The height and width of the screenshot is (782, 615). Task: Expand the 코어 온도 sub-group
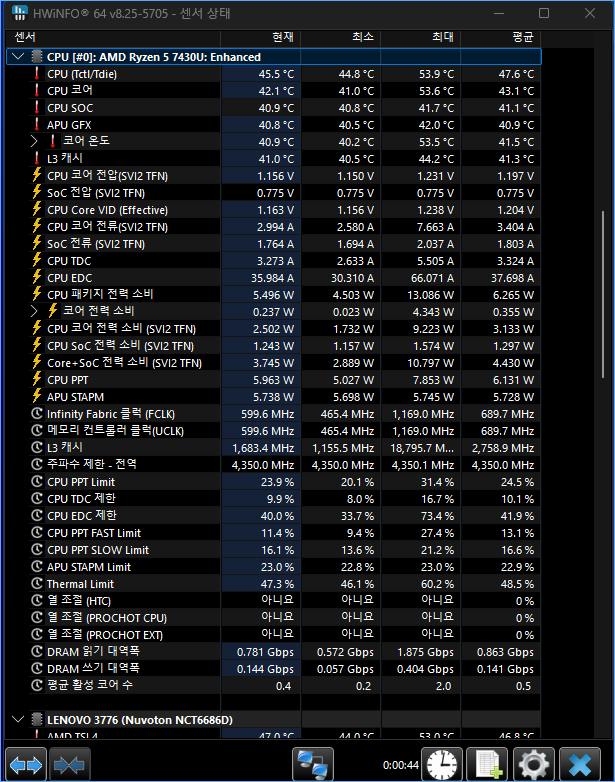[x=33, y=142]
